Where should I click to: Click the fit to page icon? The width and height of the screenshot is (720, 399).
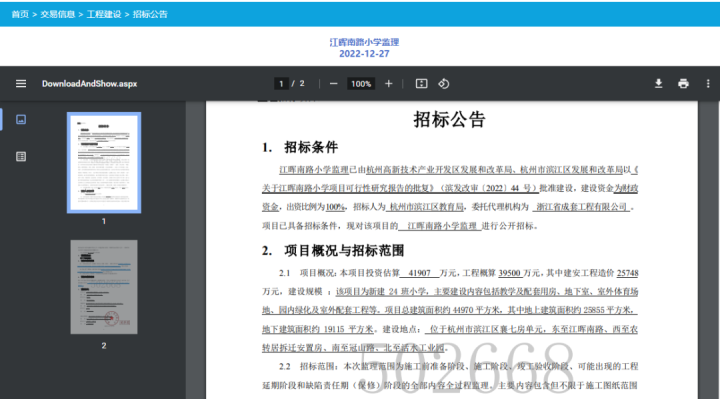pos(421,84)
